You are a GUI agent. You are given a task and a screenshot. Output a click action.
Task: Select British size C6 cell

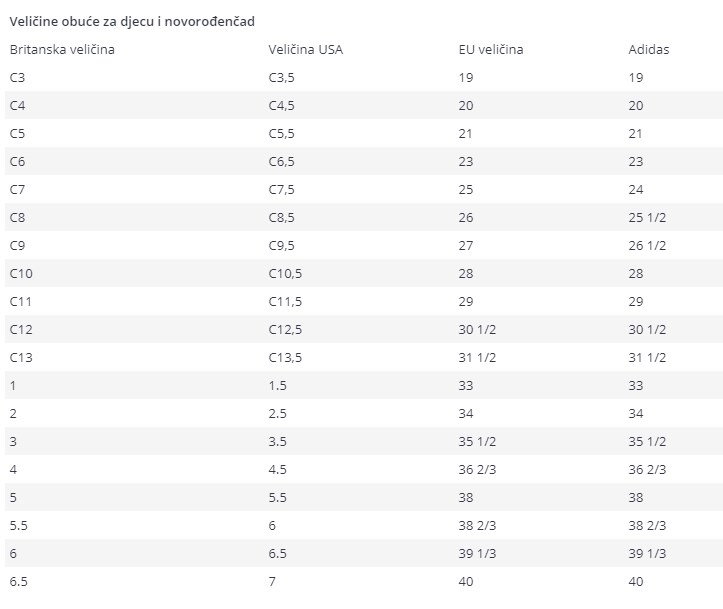click(x=18, y=161)
